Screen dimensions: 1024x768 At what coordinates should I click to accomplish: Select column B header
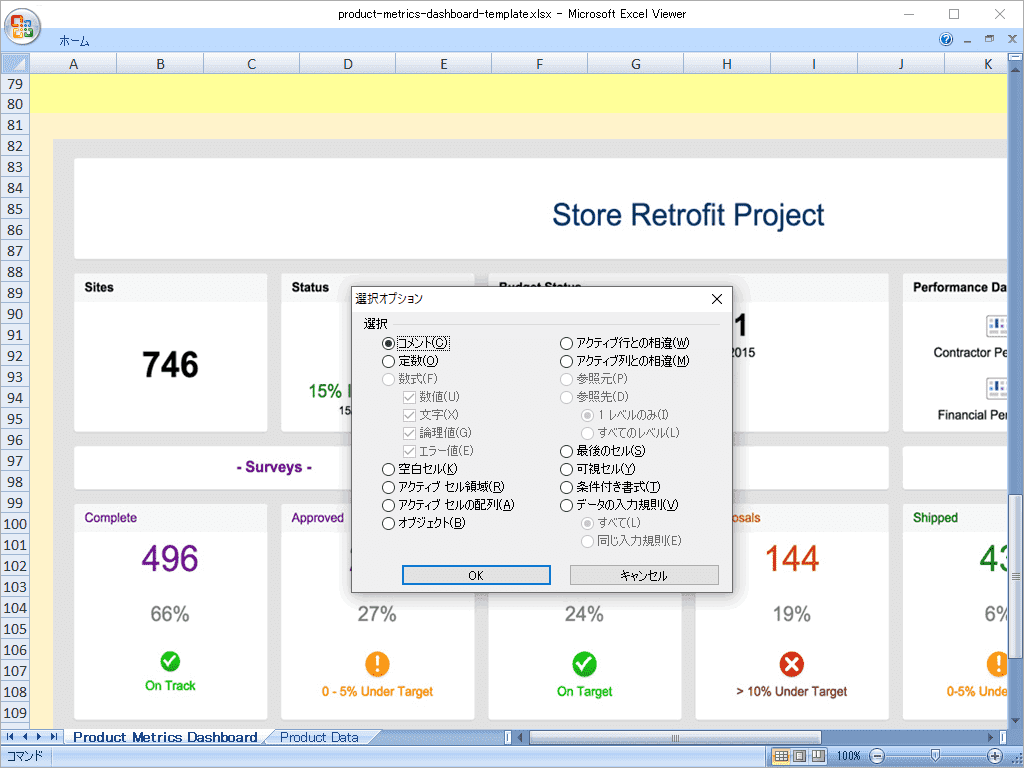(160, 64)
